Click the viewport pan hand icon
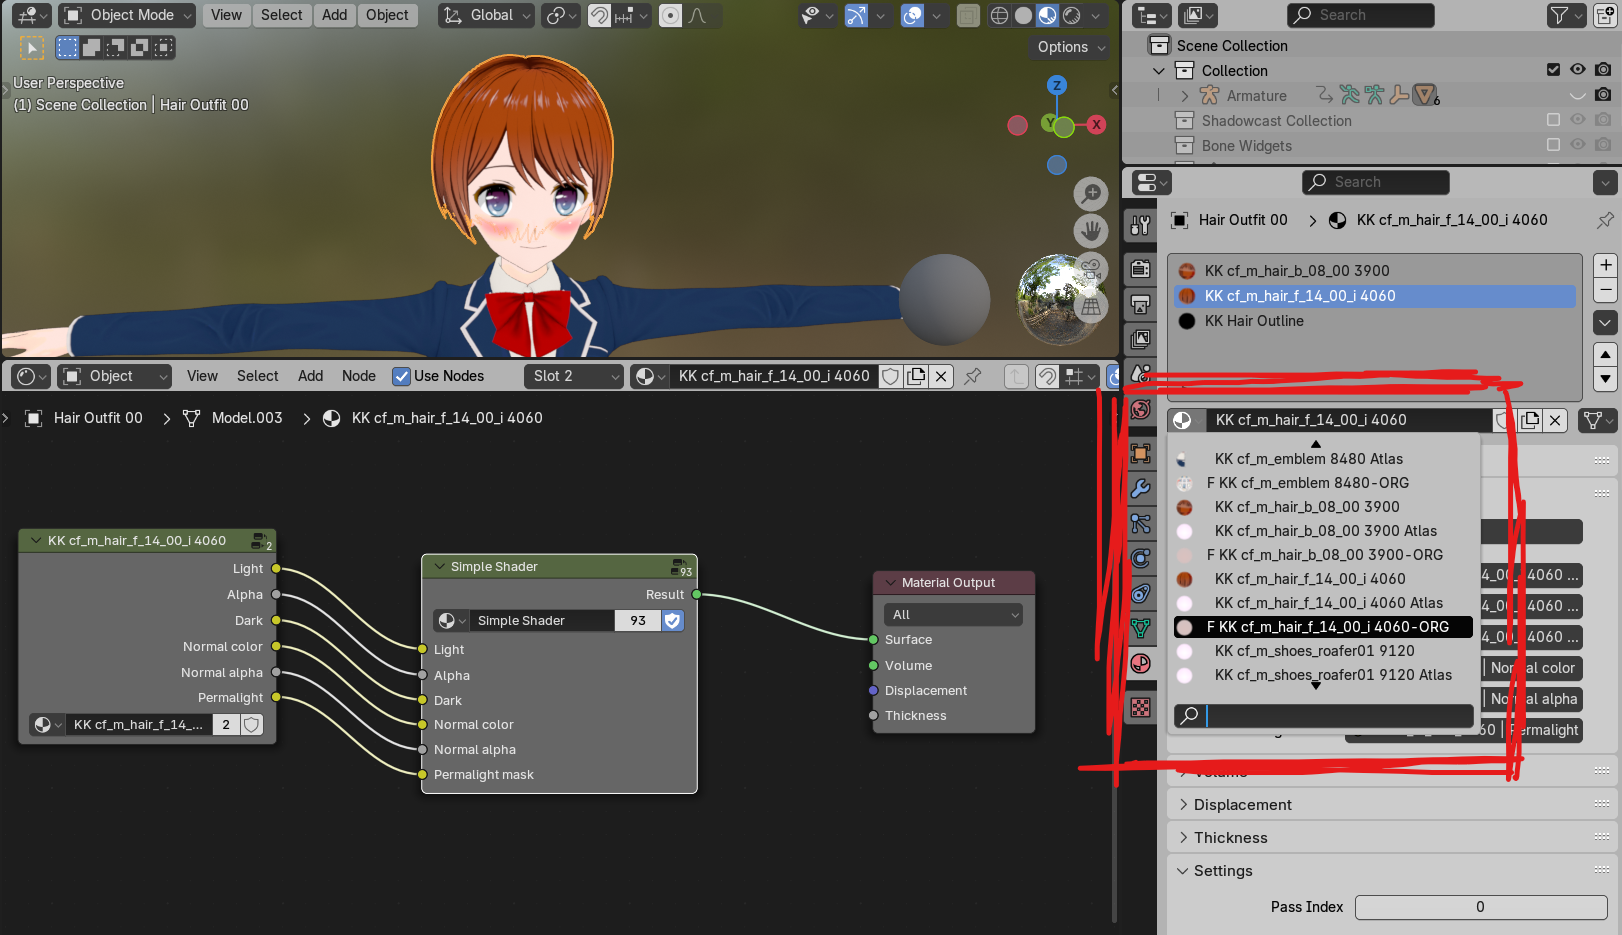The height and width of the screenshot is (935, 1622). click(x=1091, y=231)
